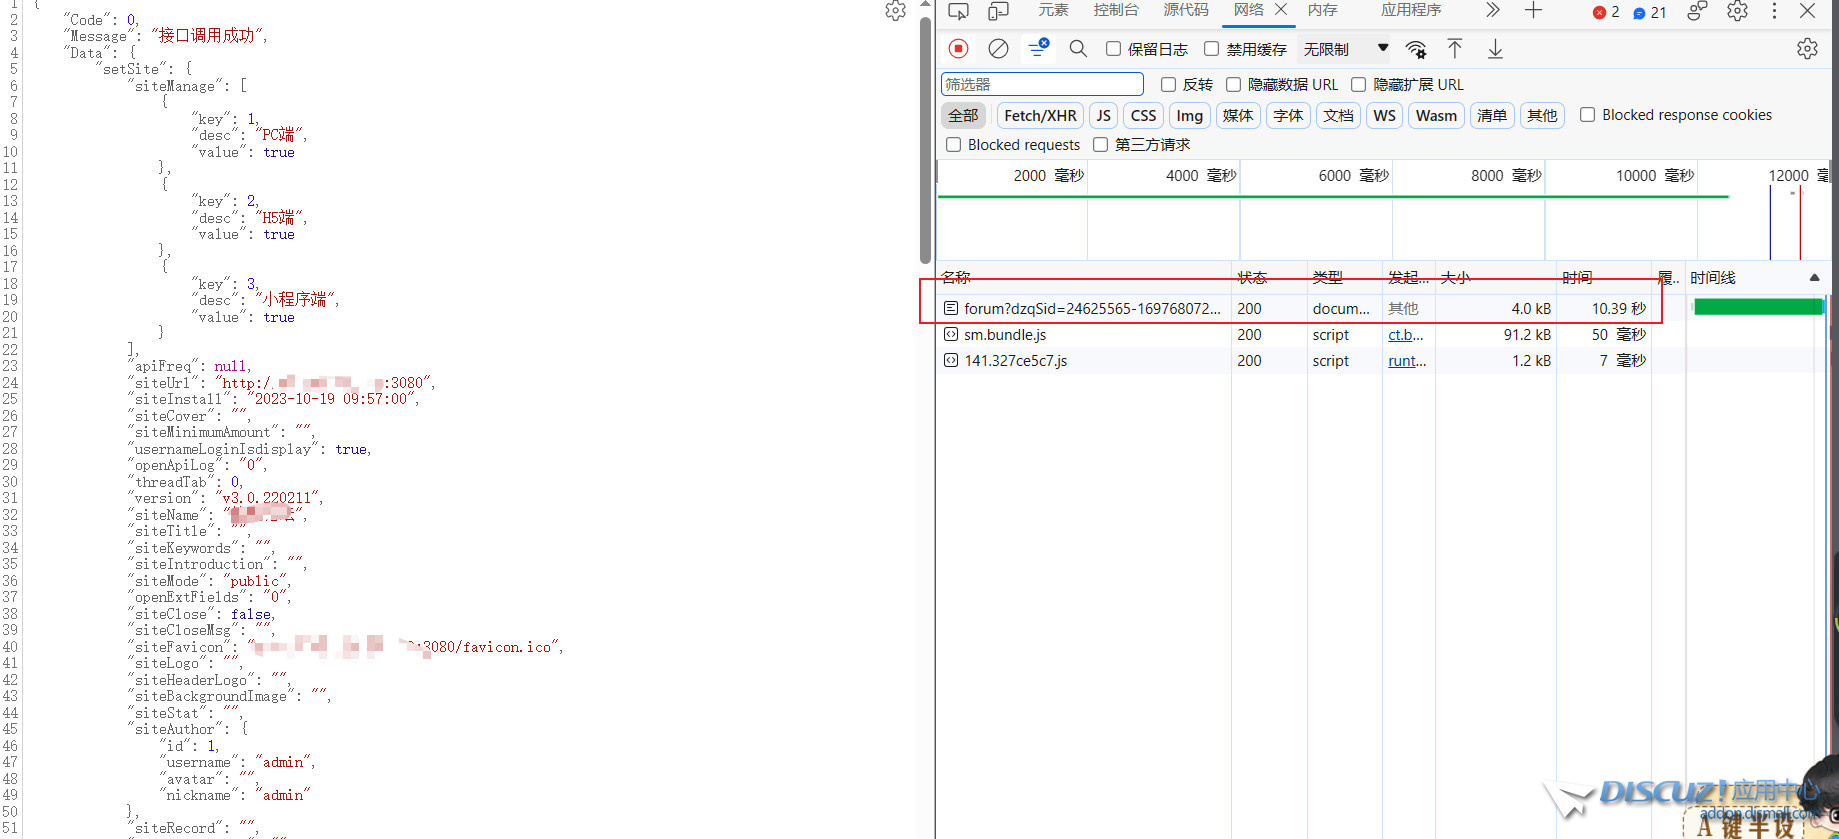Check the 禁用缓存 checkbox

[1212, 49]
